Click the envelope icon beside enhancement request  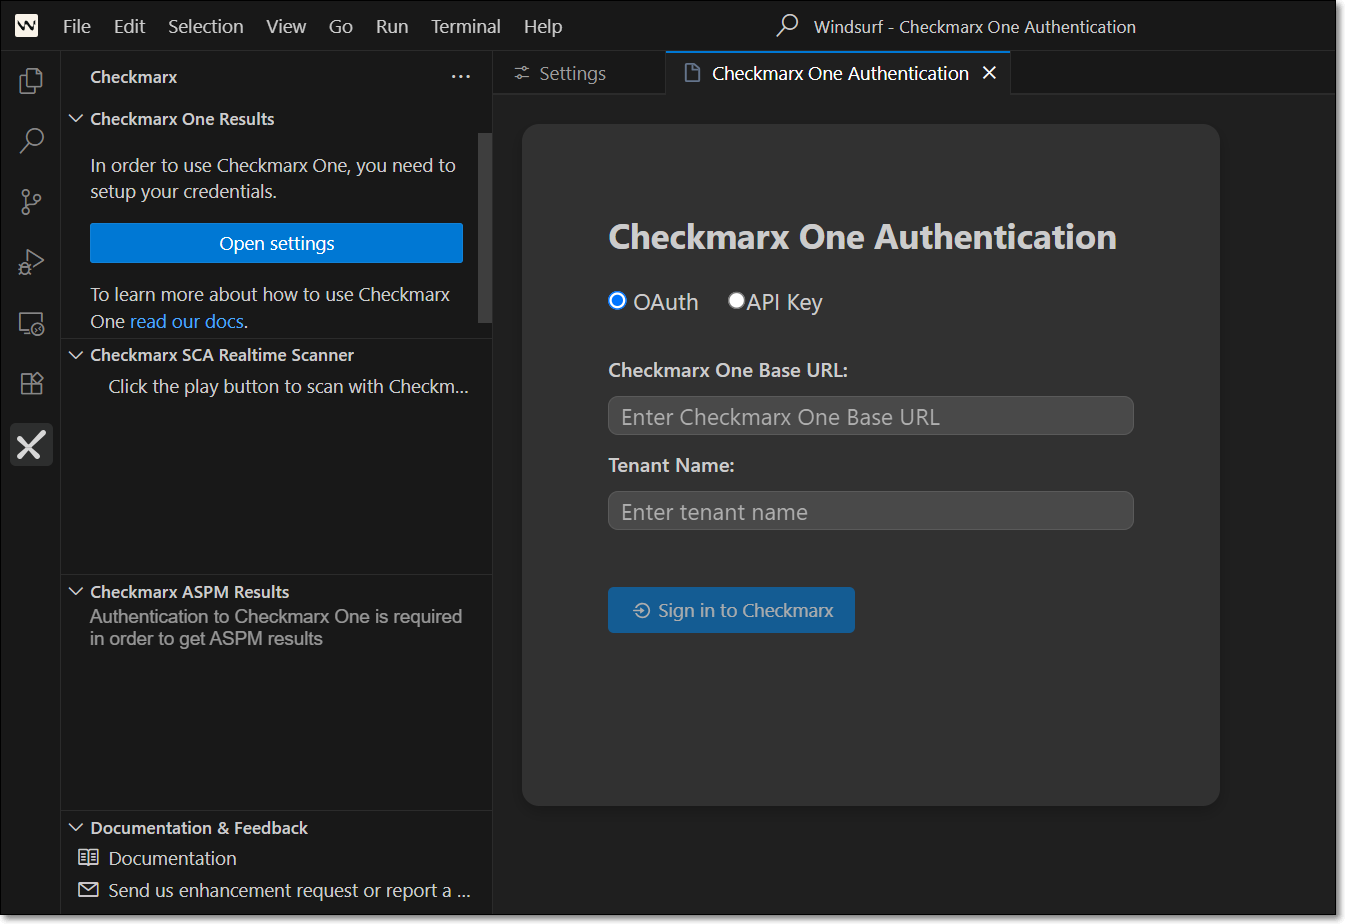click(88, 889)
